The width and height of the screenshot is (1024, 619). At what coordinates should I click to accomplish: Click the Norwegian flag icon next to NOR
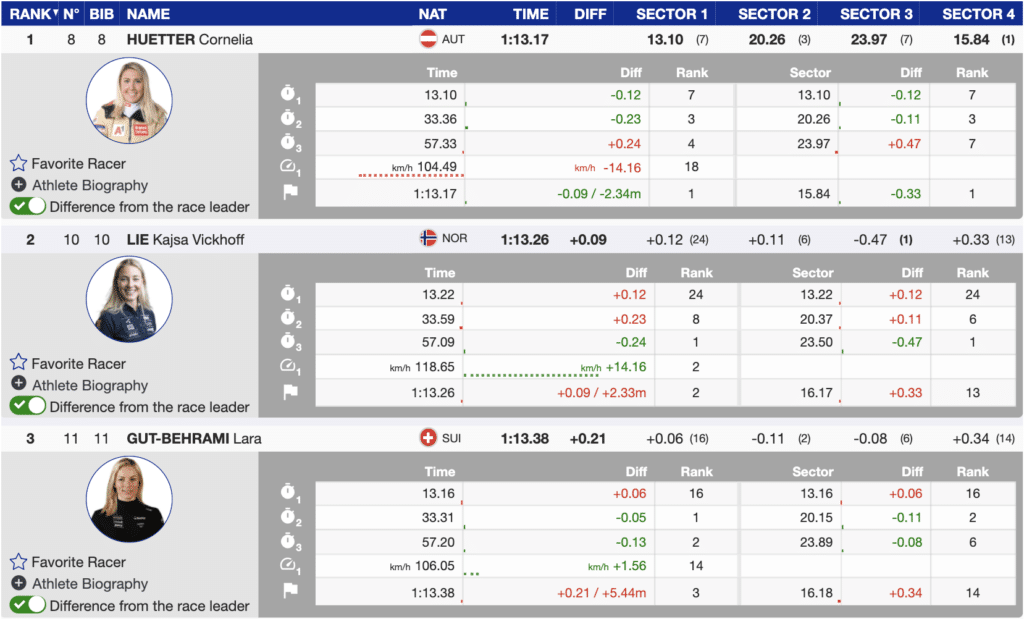pos(428,239)
